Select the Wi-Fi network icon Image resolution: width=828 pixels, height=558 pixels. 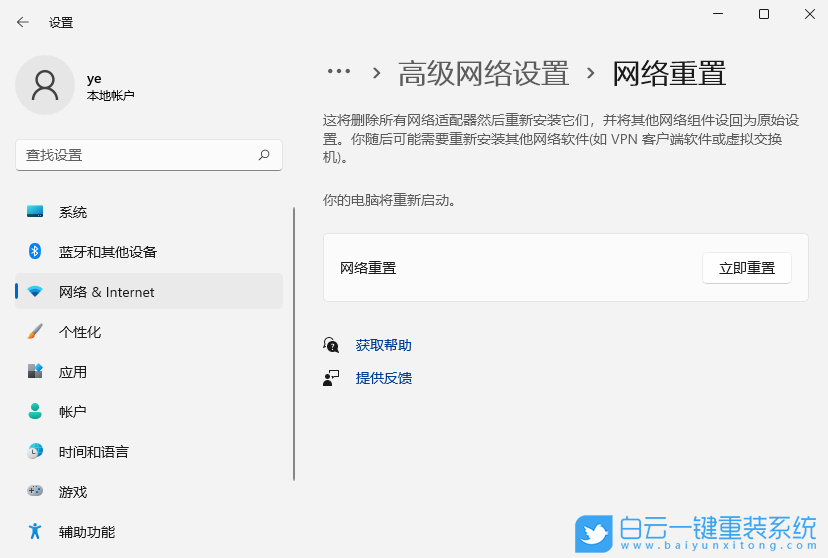(x=35, y=291)
